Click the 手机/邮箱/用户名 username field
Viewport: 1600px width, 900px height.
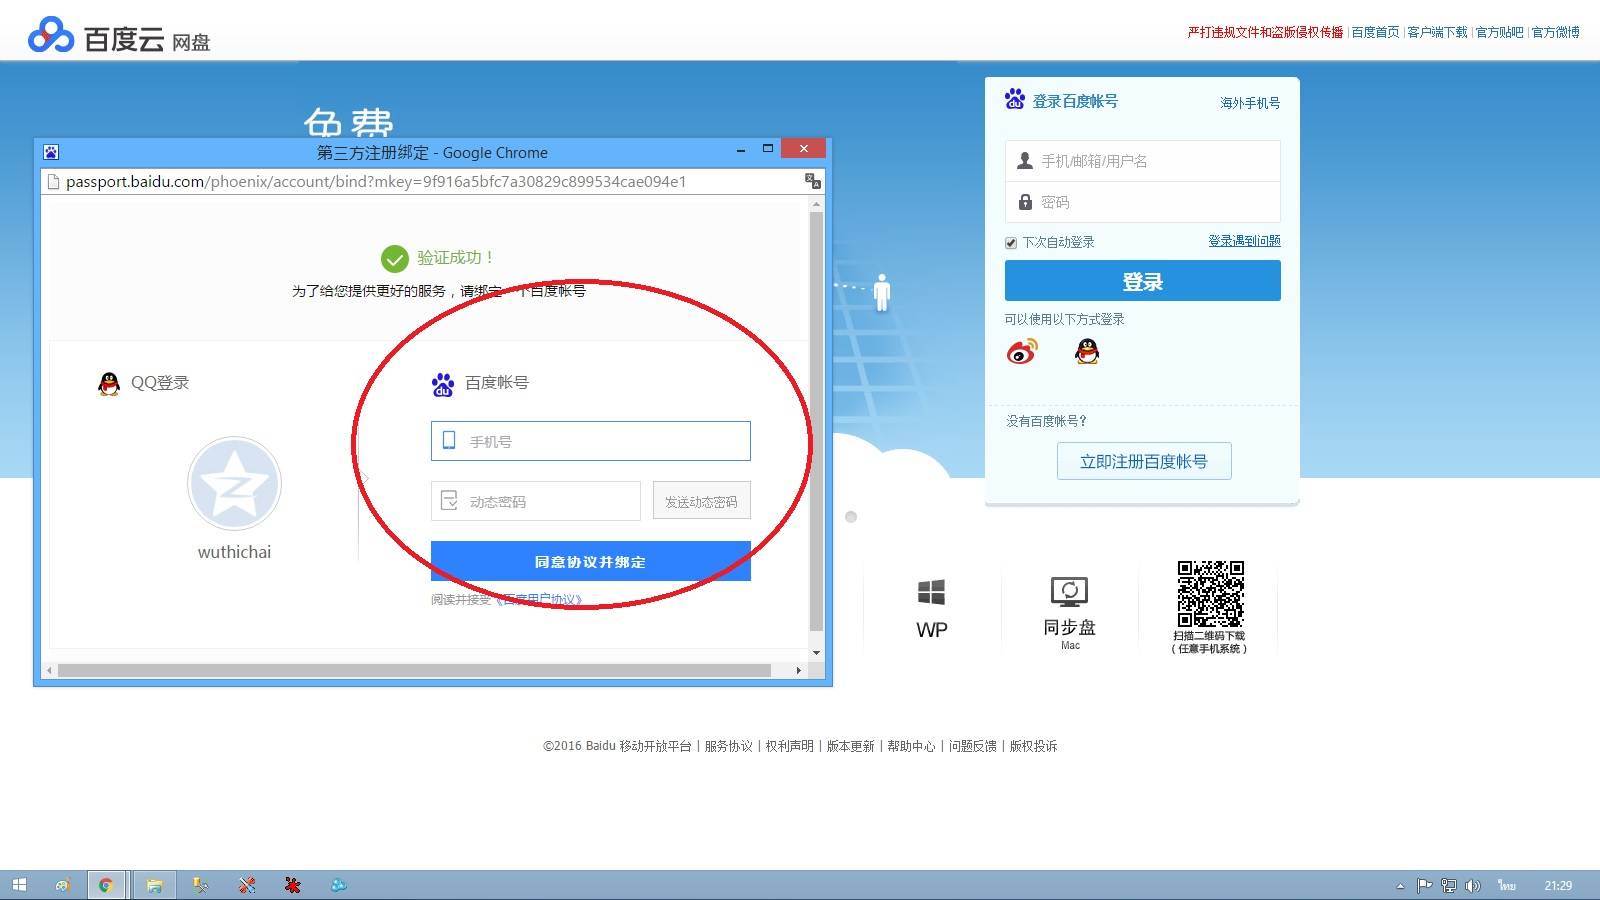point(1142,161)
